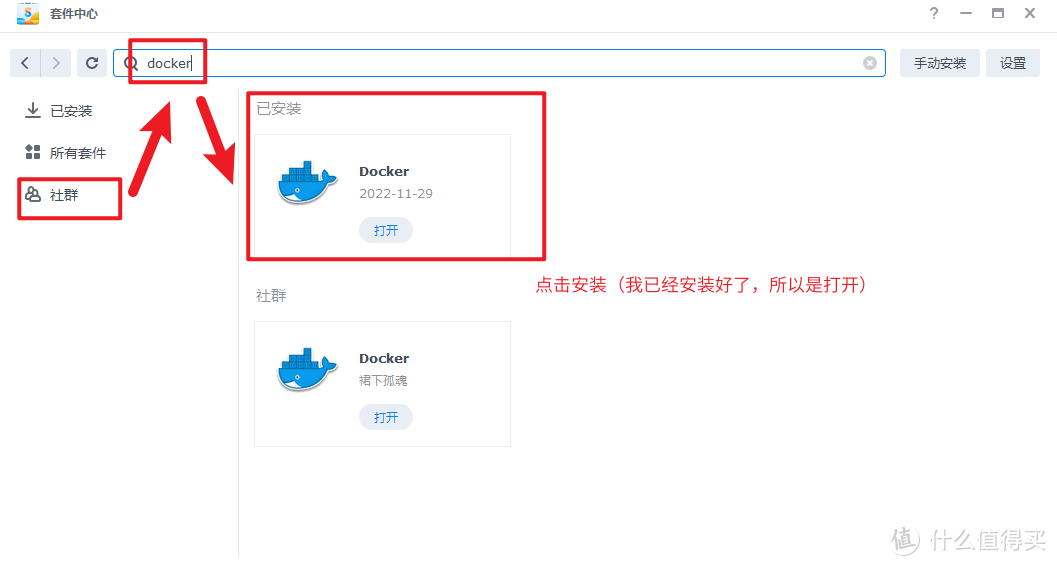
Task: Click the Docker title above 2022-11-29
Action: coord(384,171)
